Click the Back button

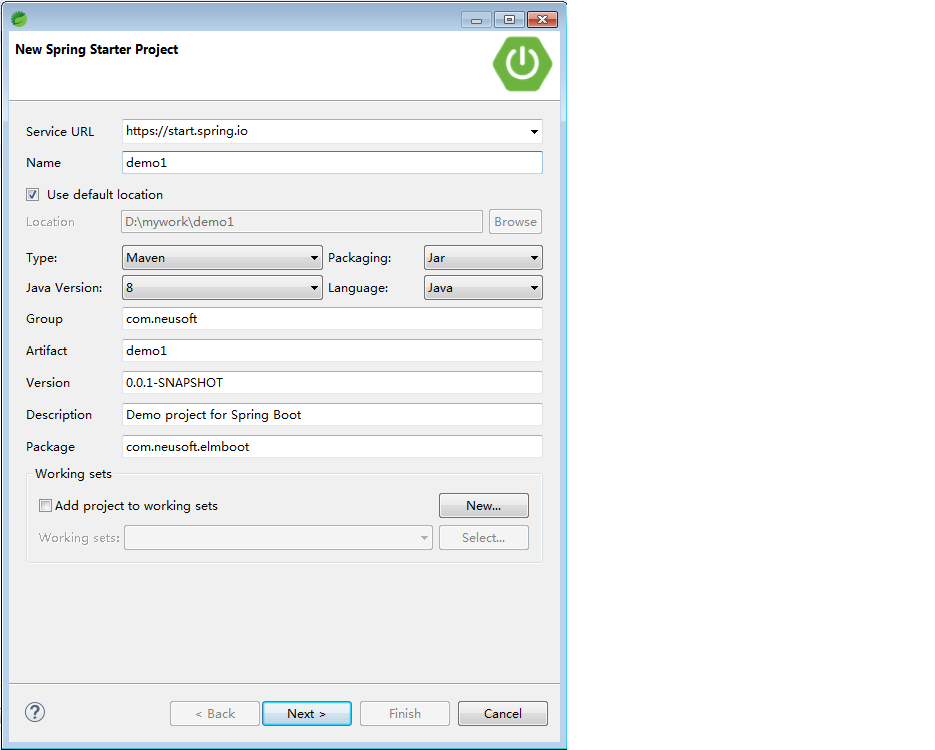(215, 714)
